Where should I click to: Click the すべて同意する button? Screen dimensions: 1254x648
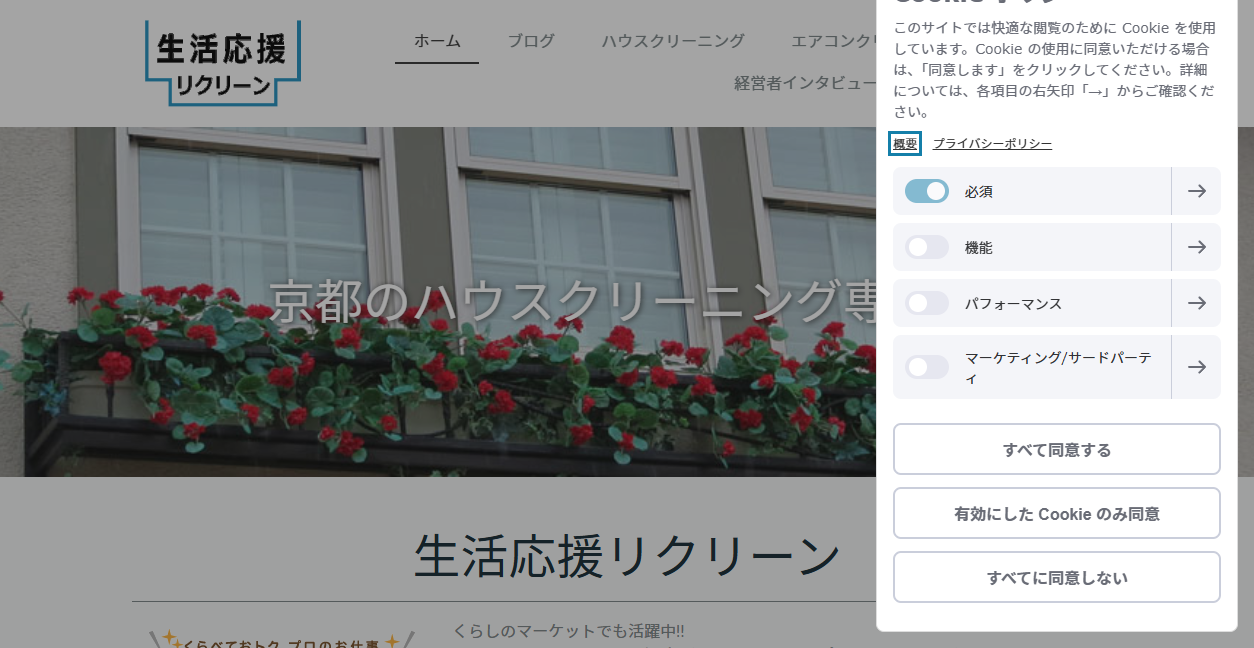(1056, 449)
